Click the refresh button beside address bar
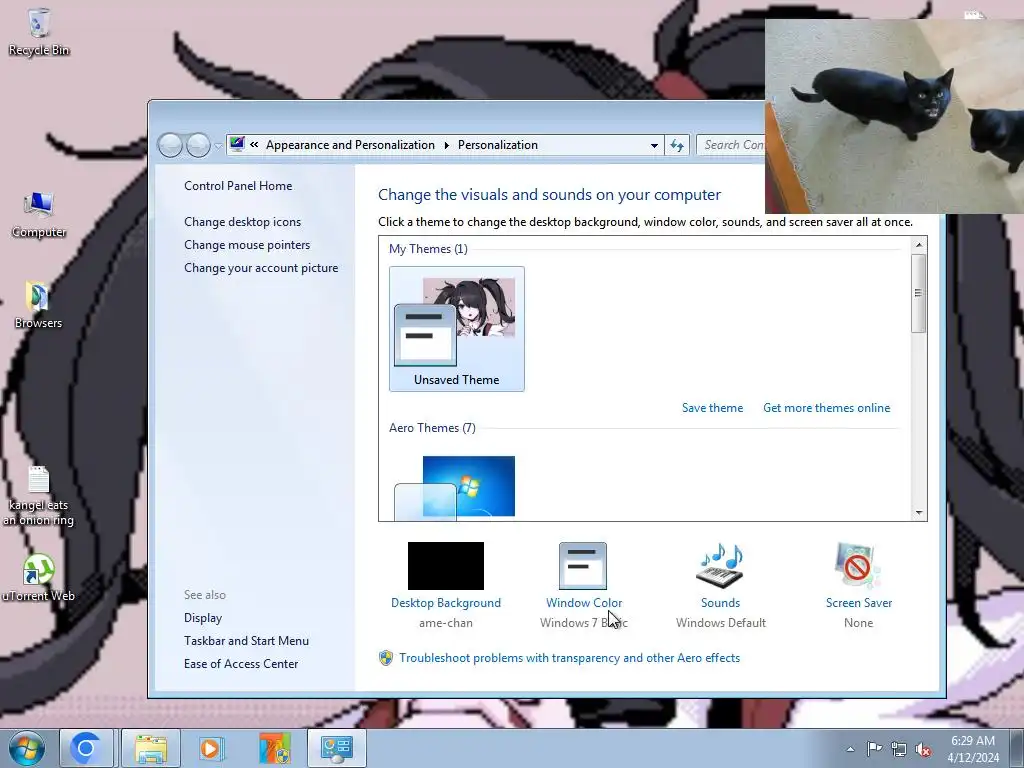Viewport: 1024px width, 768px height. coord(677,145)
